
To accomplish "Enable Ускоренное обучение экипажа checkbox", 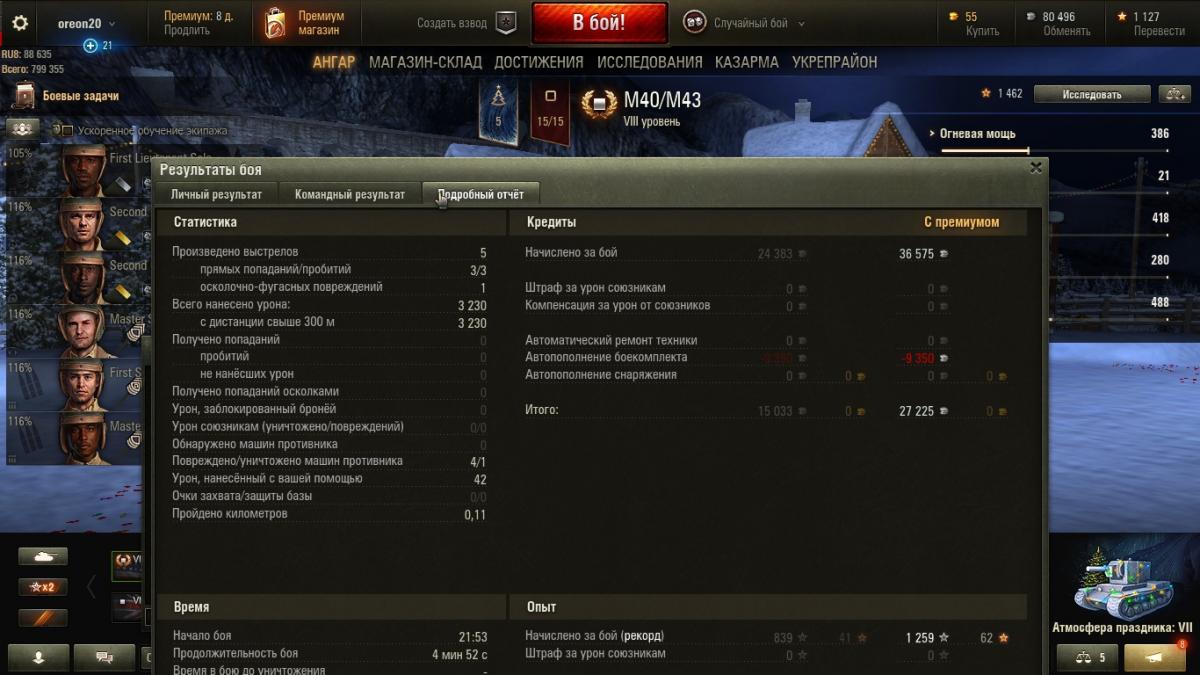I will coord(57,130).
